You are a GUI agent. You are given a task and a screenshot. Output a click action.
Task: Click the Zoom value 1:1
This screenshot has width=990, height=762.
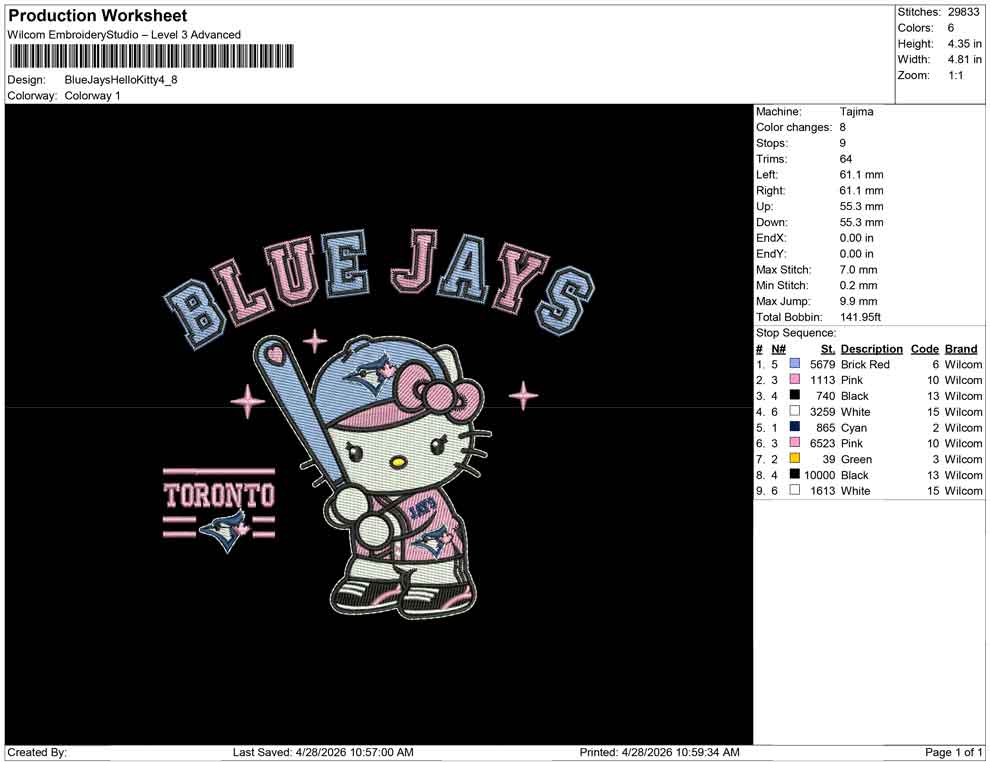pos(956,75)
